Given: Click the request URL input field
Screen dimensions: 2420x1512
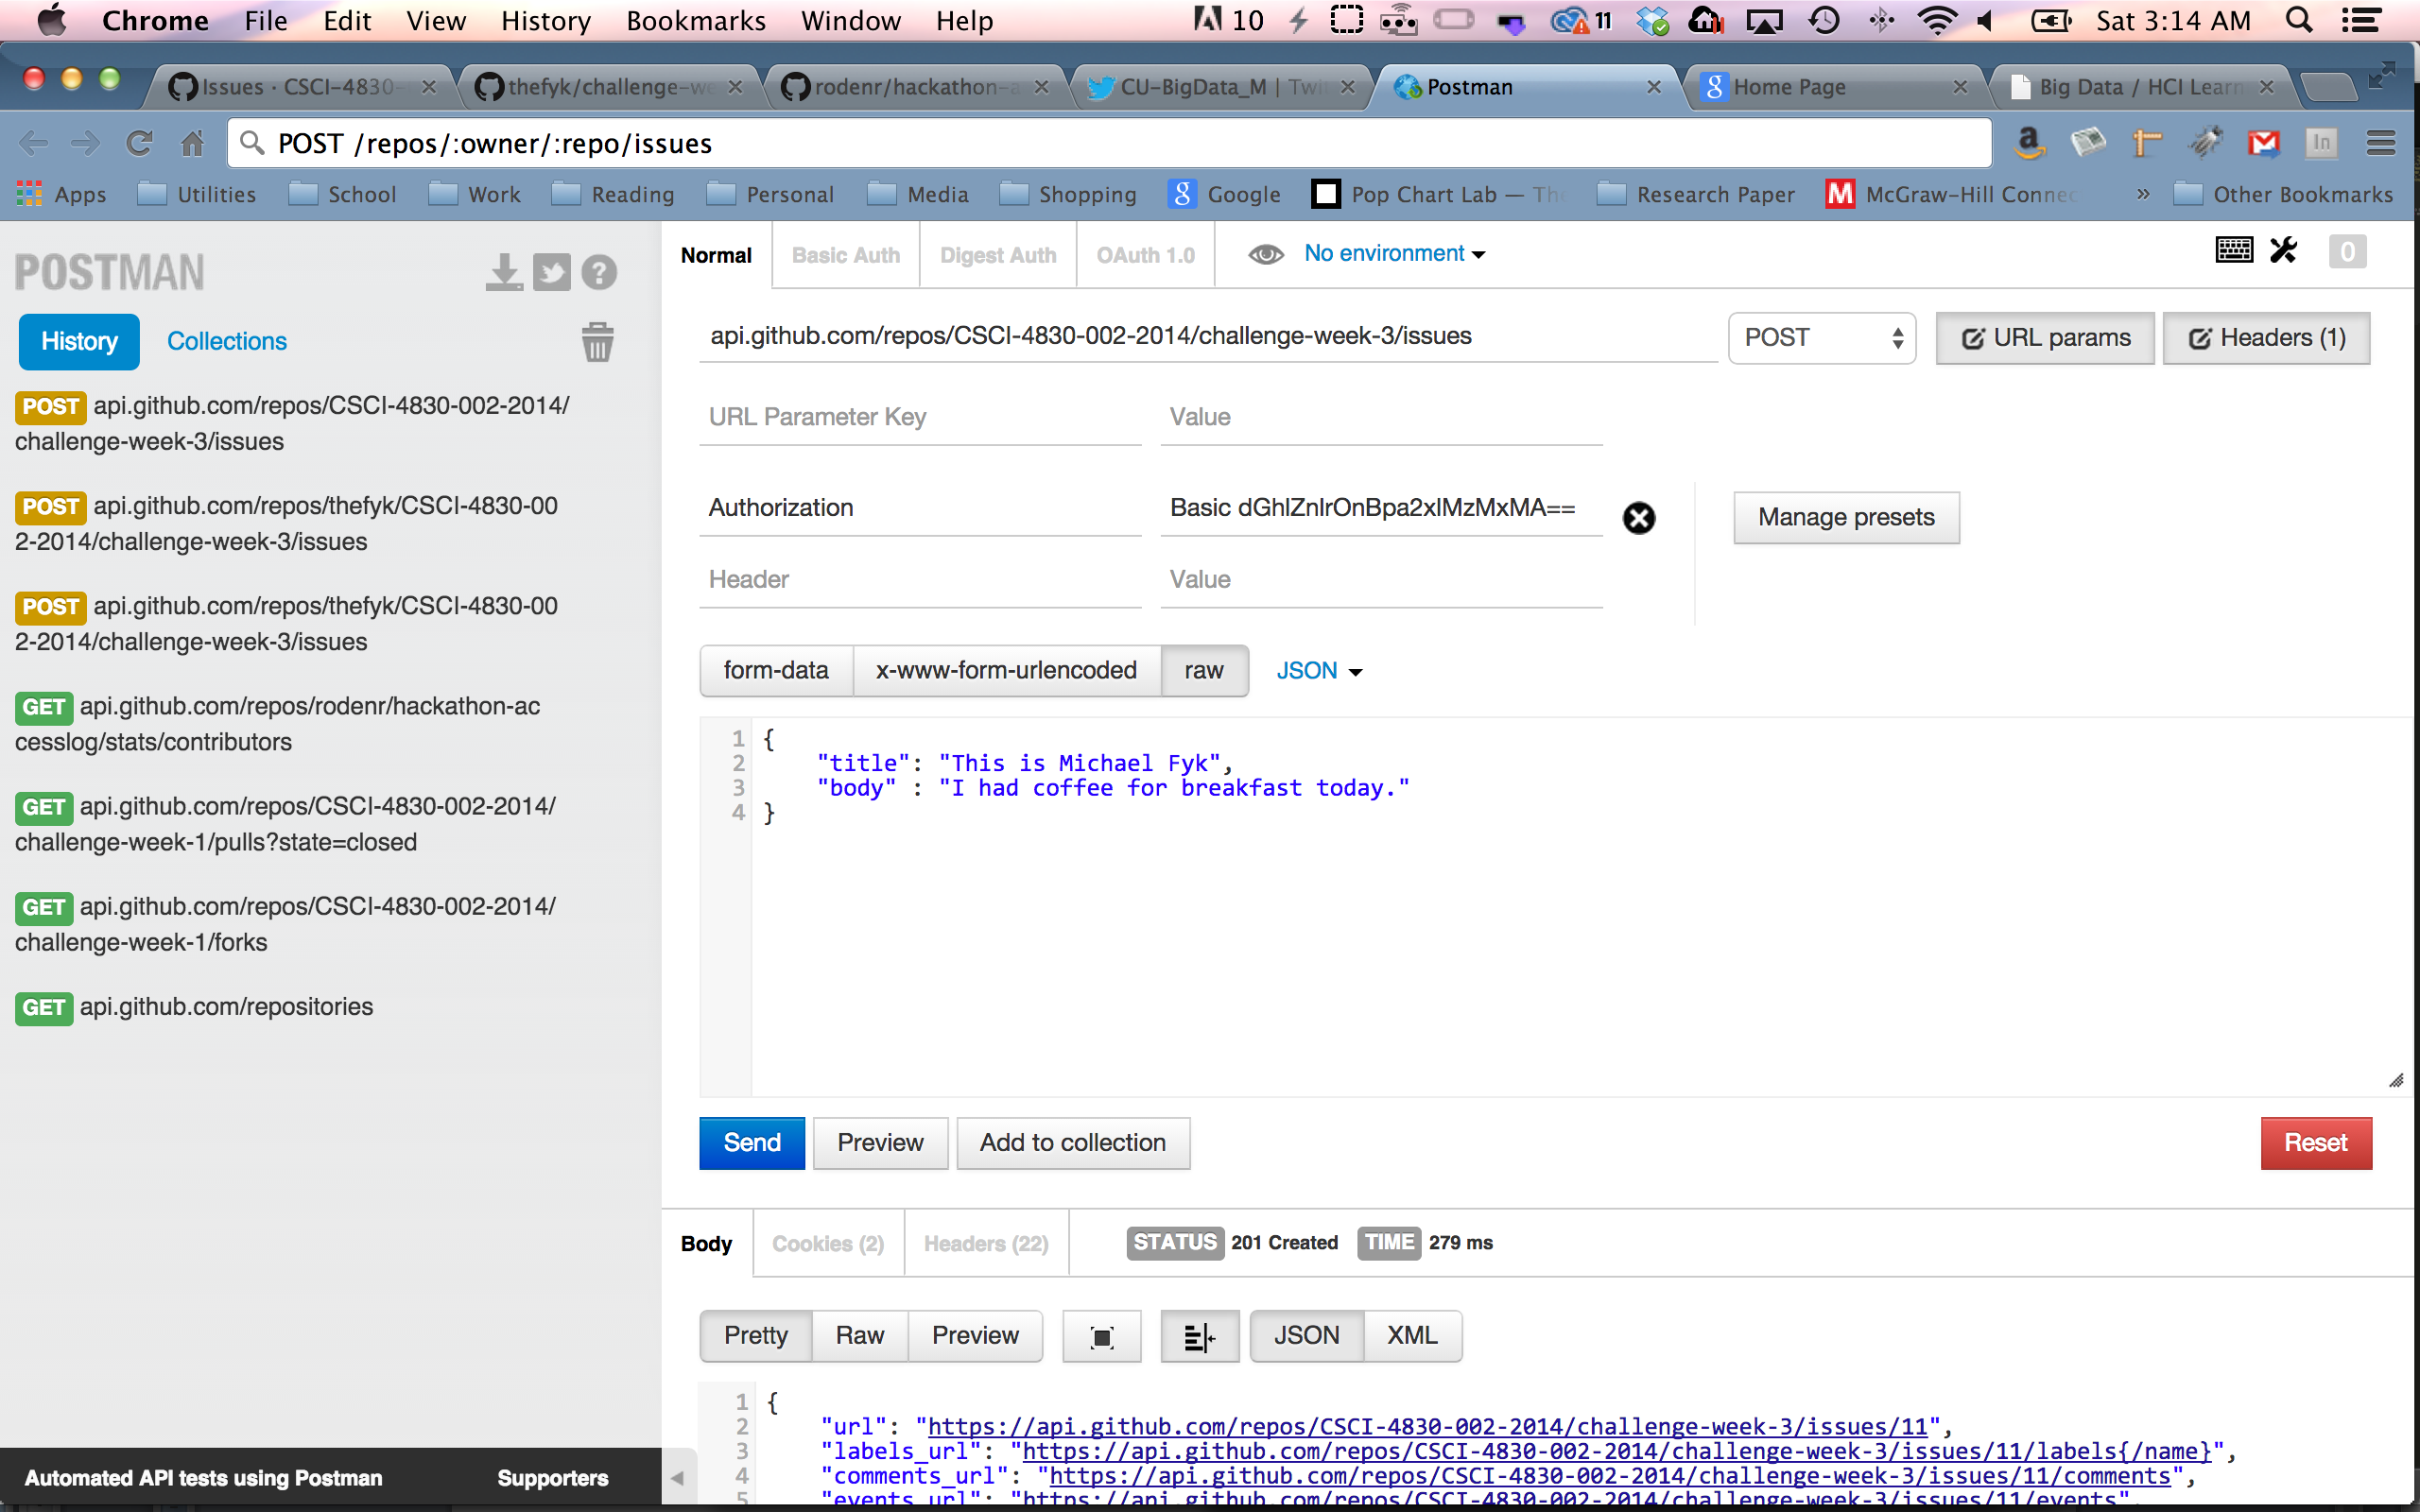Looking at the screenshot, I should click(1208, 337).
